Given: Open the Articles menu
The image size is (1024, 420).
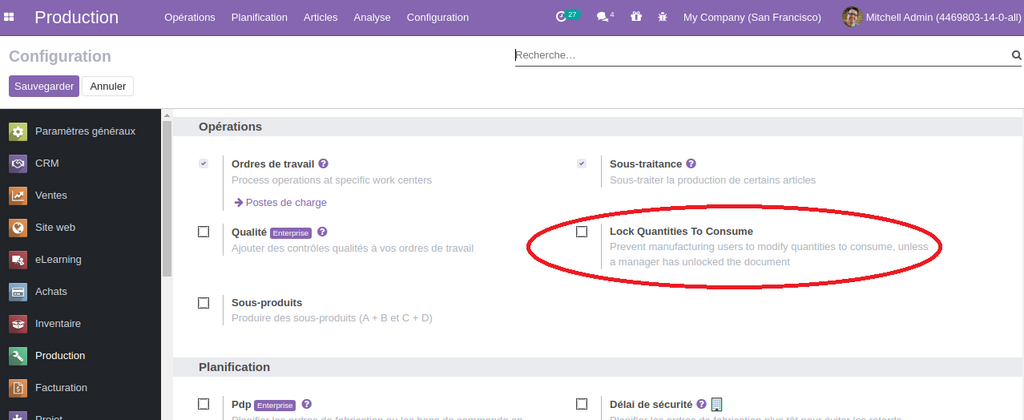Looking at the screenshot, I should coord(320,17).
